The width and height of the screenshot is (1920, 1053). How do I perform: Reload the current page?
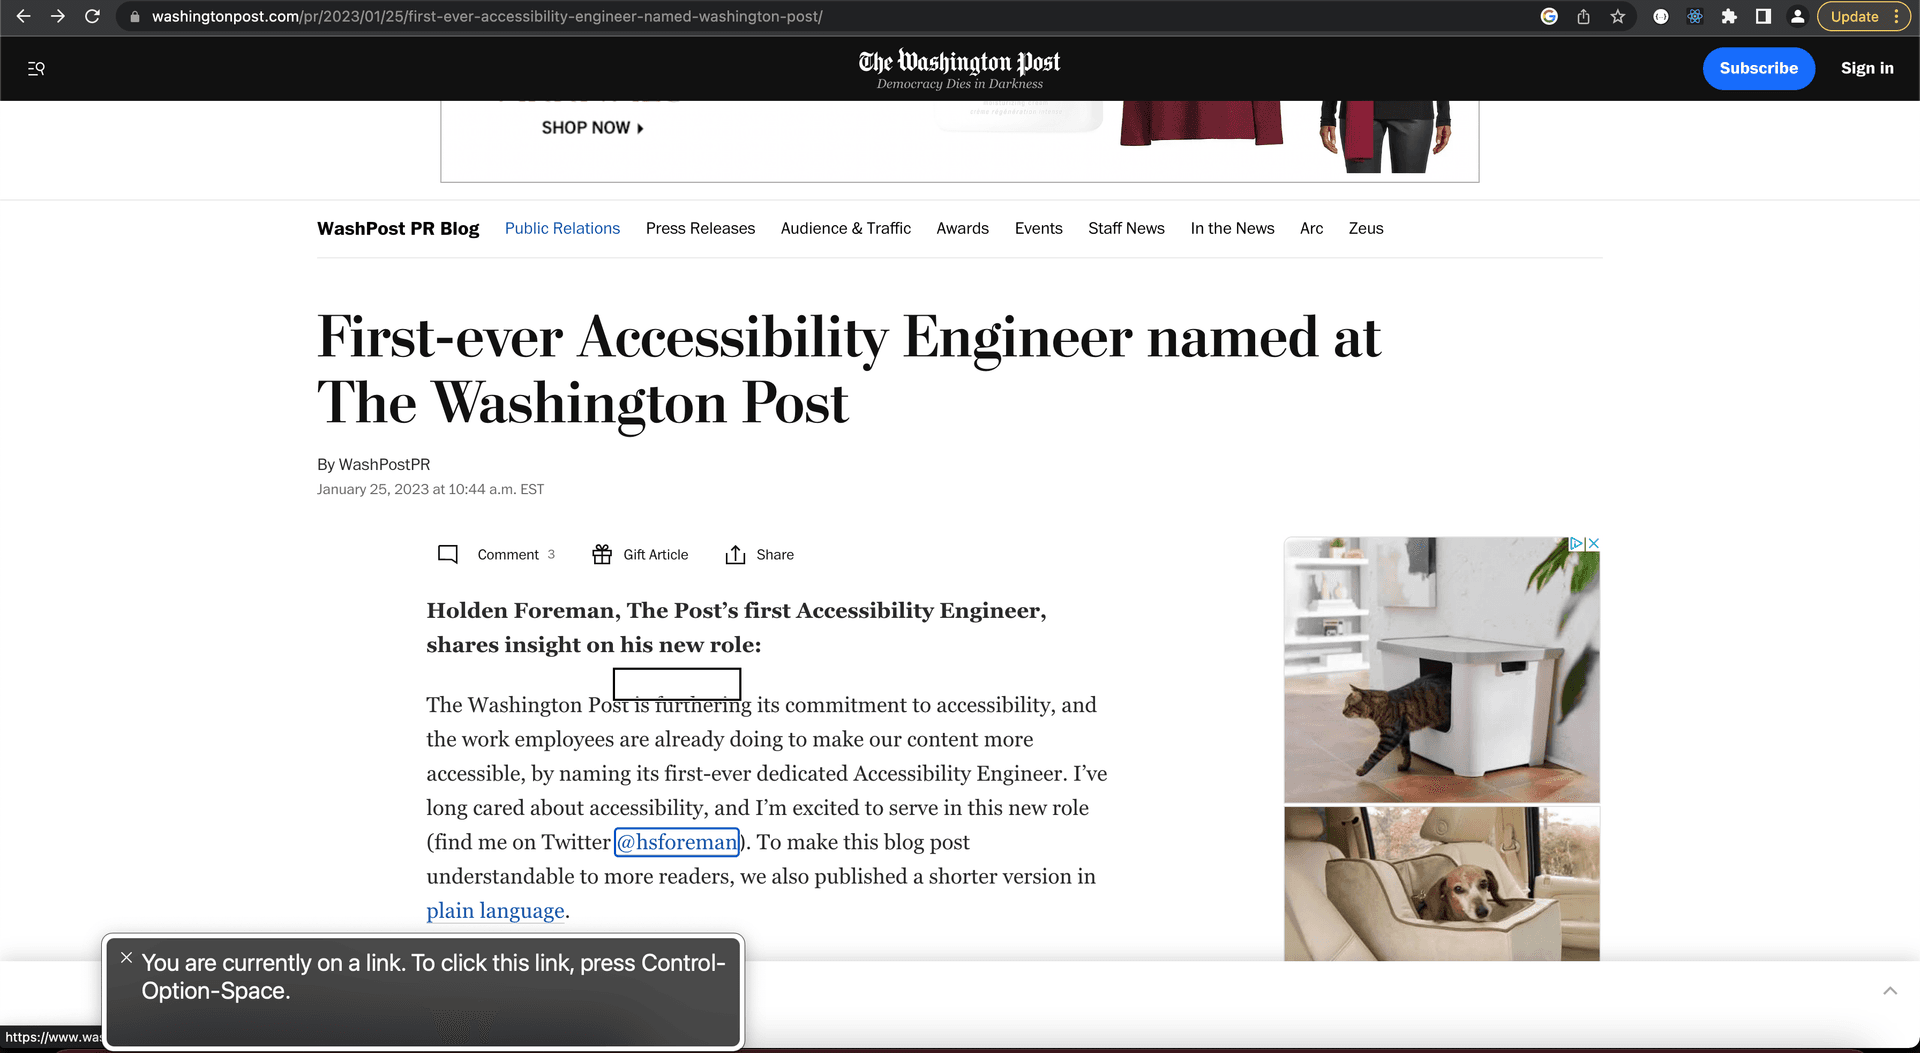(92, 16)
